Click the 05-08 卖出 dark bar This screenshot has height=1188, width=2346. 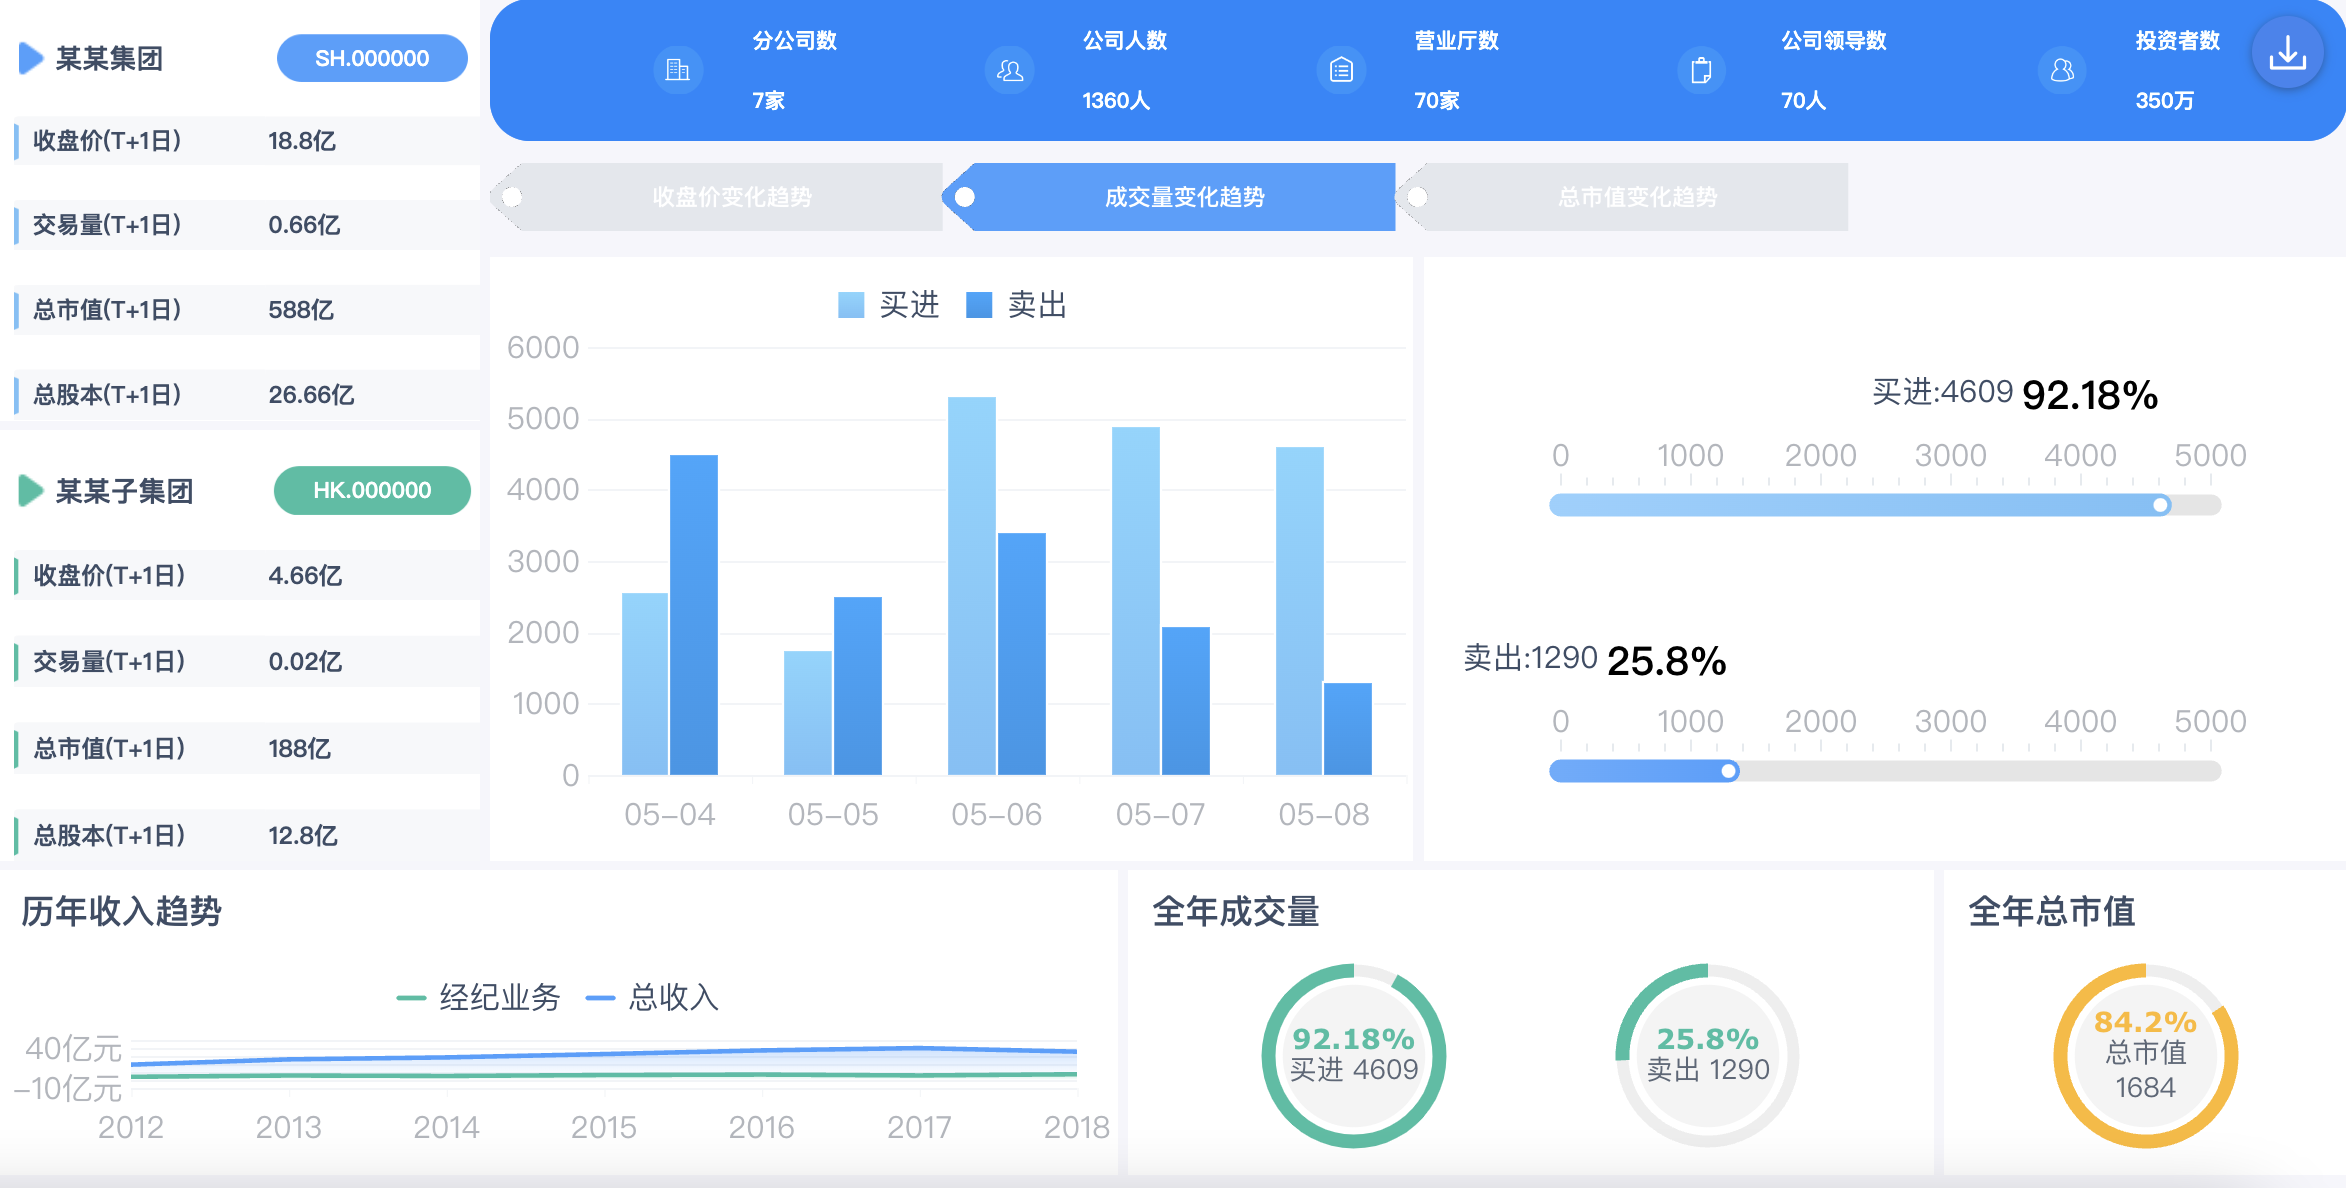point(1348,729)
